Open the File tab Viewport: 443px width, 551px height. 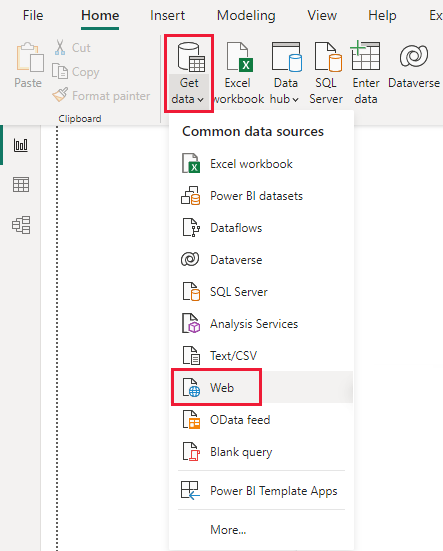(33, 15)
